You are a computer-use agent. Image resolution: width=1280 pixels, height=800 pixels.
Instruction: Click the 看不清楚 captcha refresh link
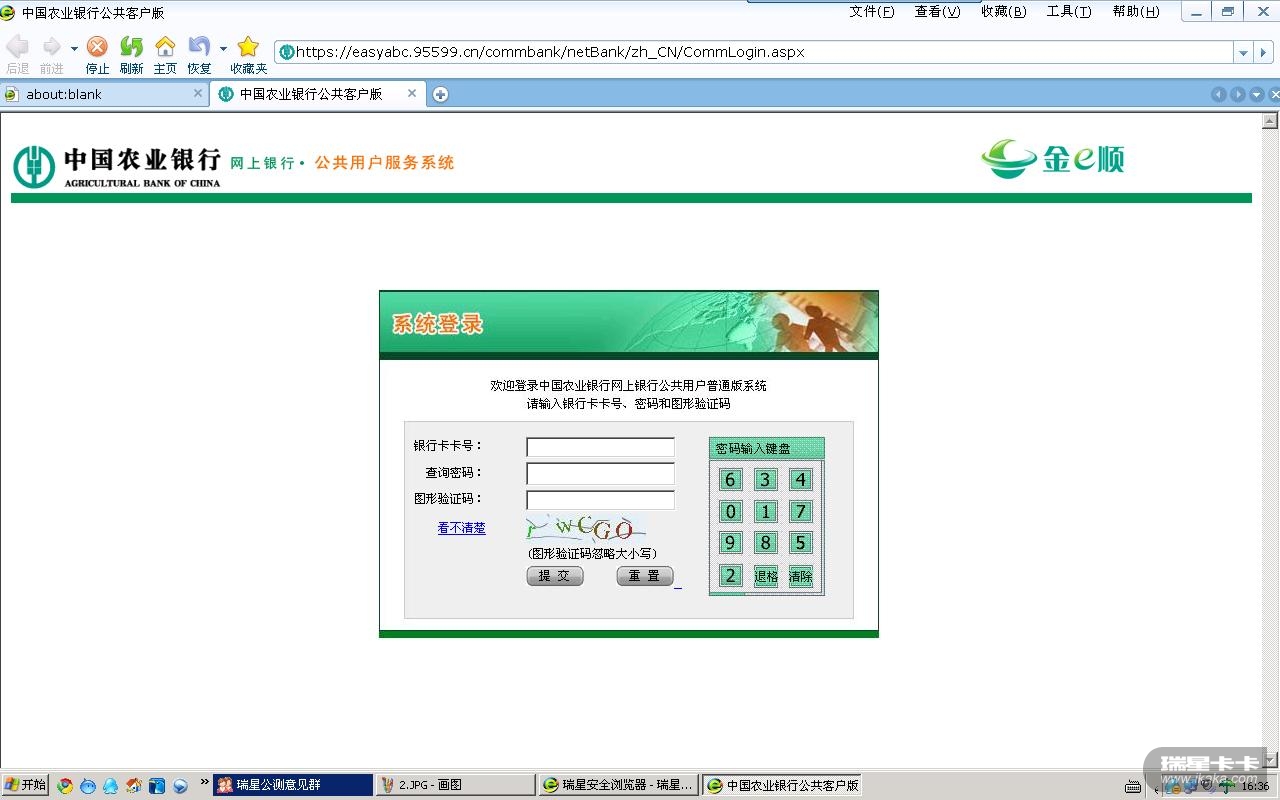[461, 528]
